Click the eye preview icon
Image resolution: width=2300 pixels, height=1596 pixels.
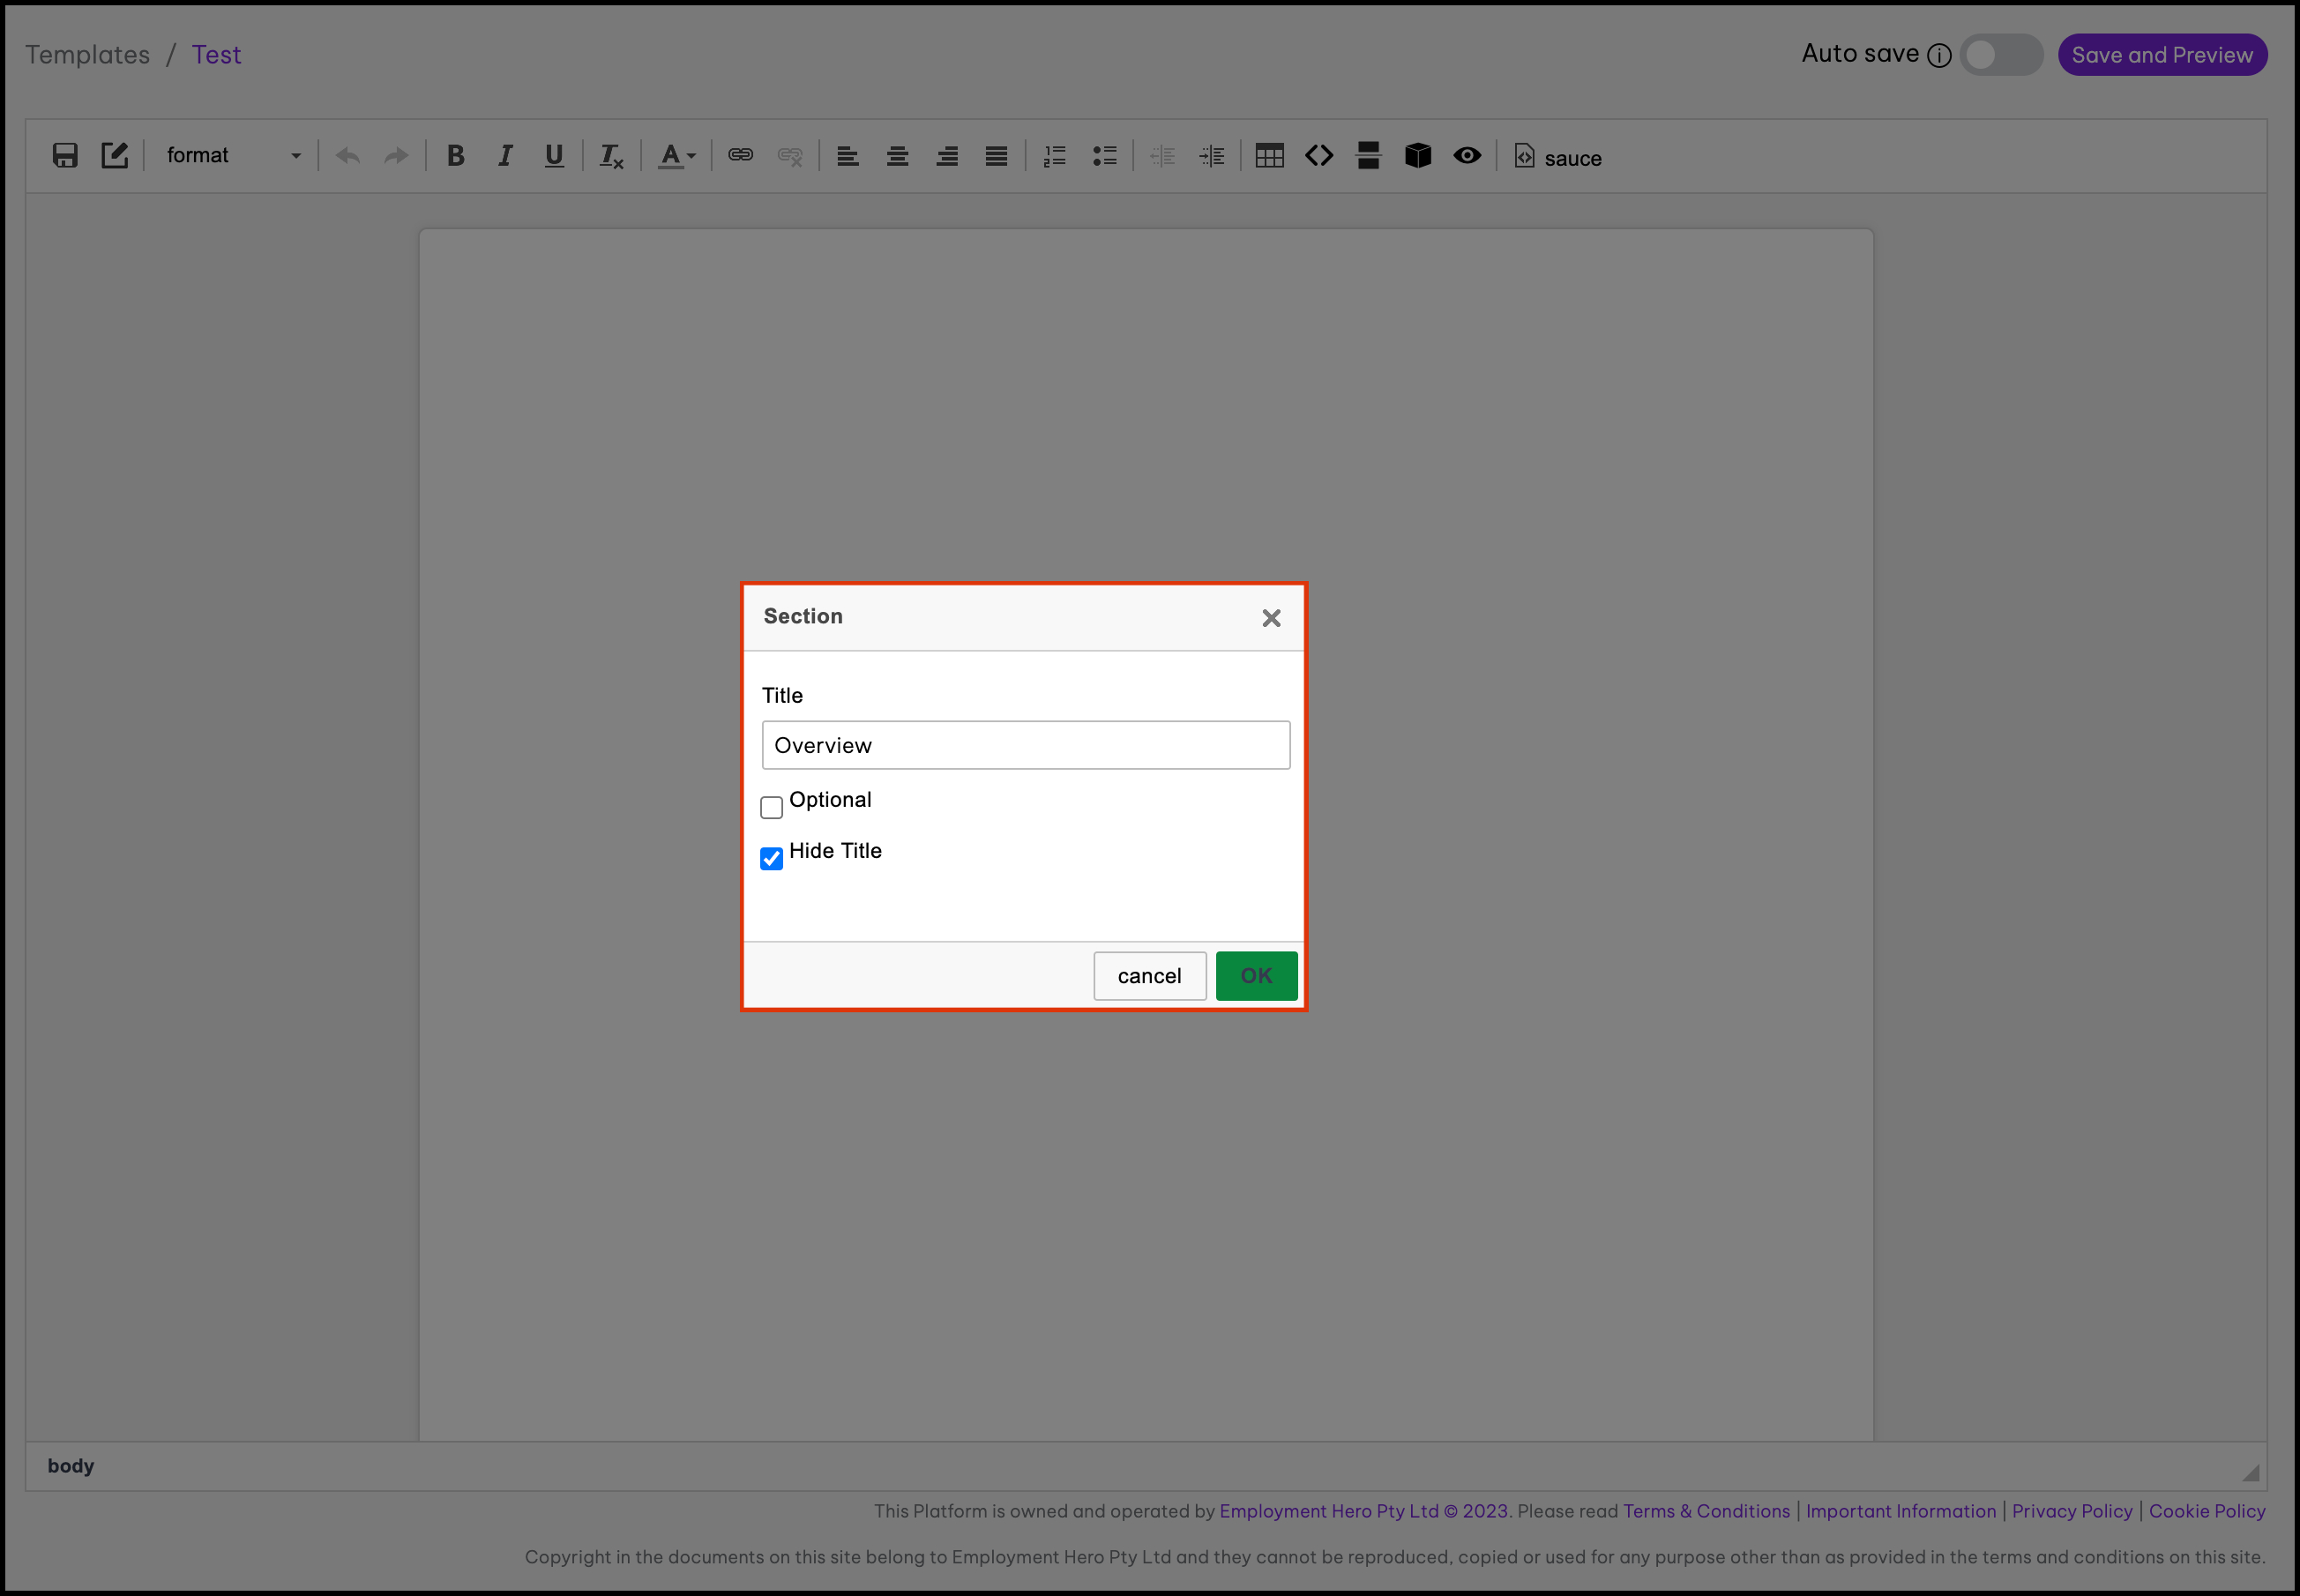[1467, 155]
